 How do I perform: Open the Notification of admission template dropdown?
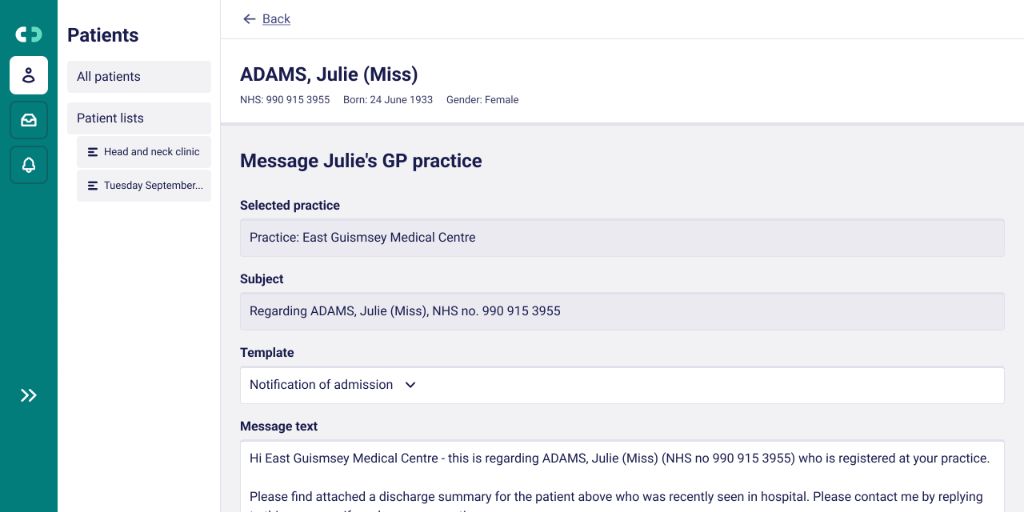[x=321, y=385]
